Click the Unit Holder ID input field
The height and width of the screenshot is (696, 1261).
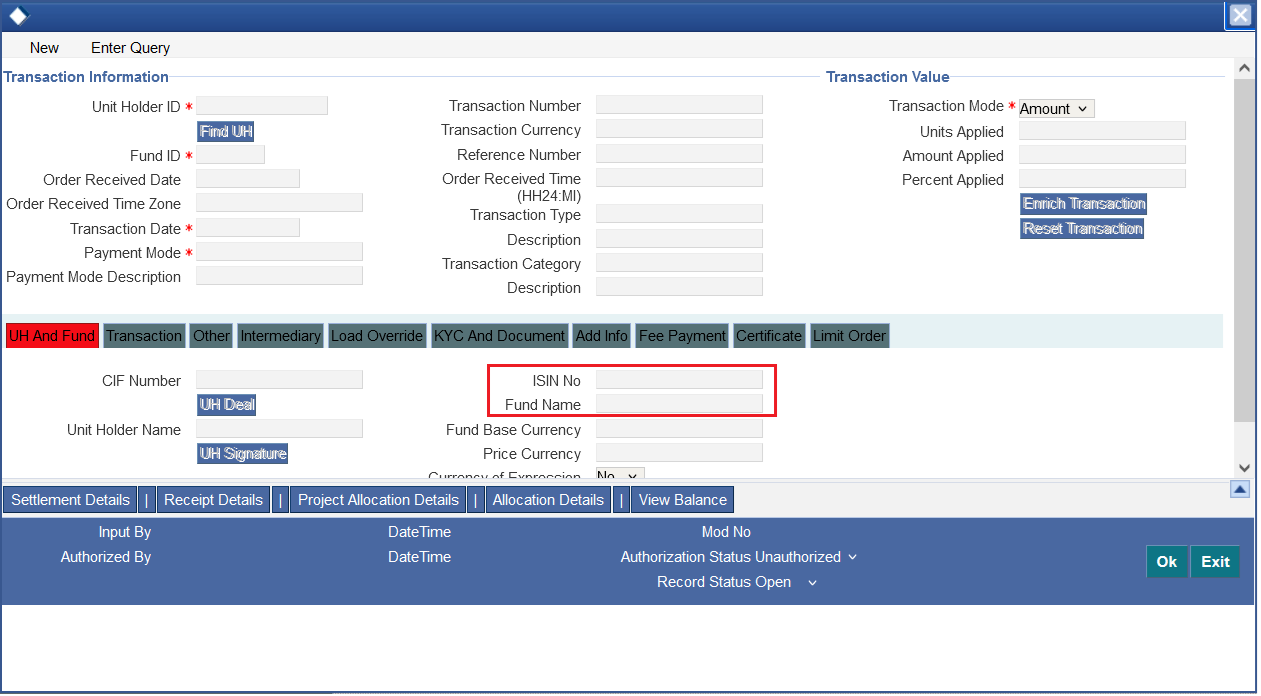pyautogui.click(x=262, y=106)
